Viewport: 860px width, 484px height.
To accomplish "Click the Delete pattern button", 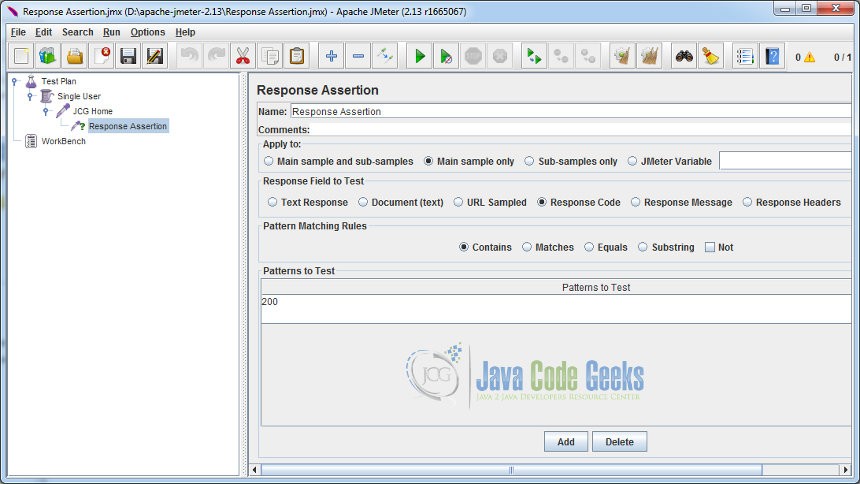I will click(619, 442).
